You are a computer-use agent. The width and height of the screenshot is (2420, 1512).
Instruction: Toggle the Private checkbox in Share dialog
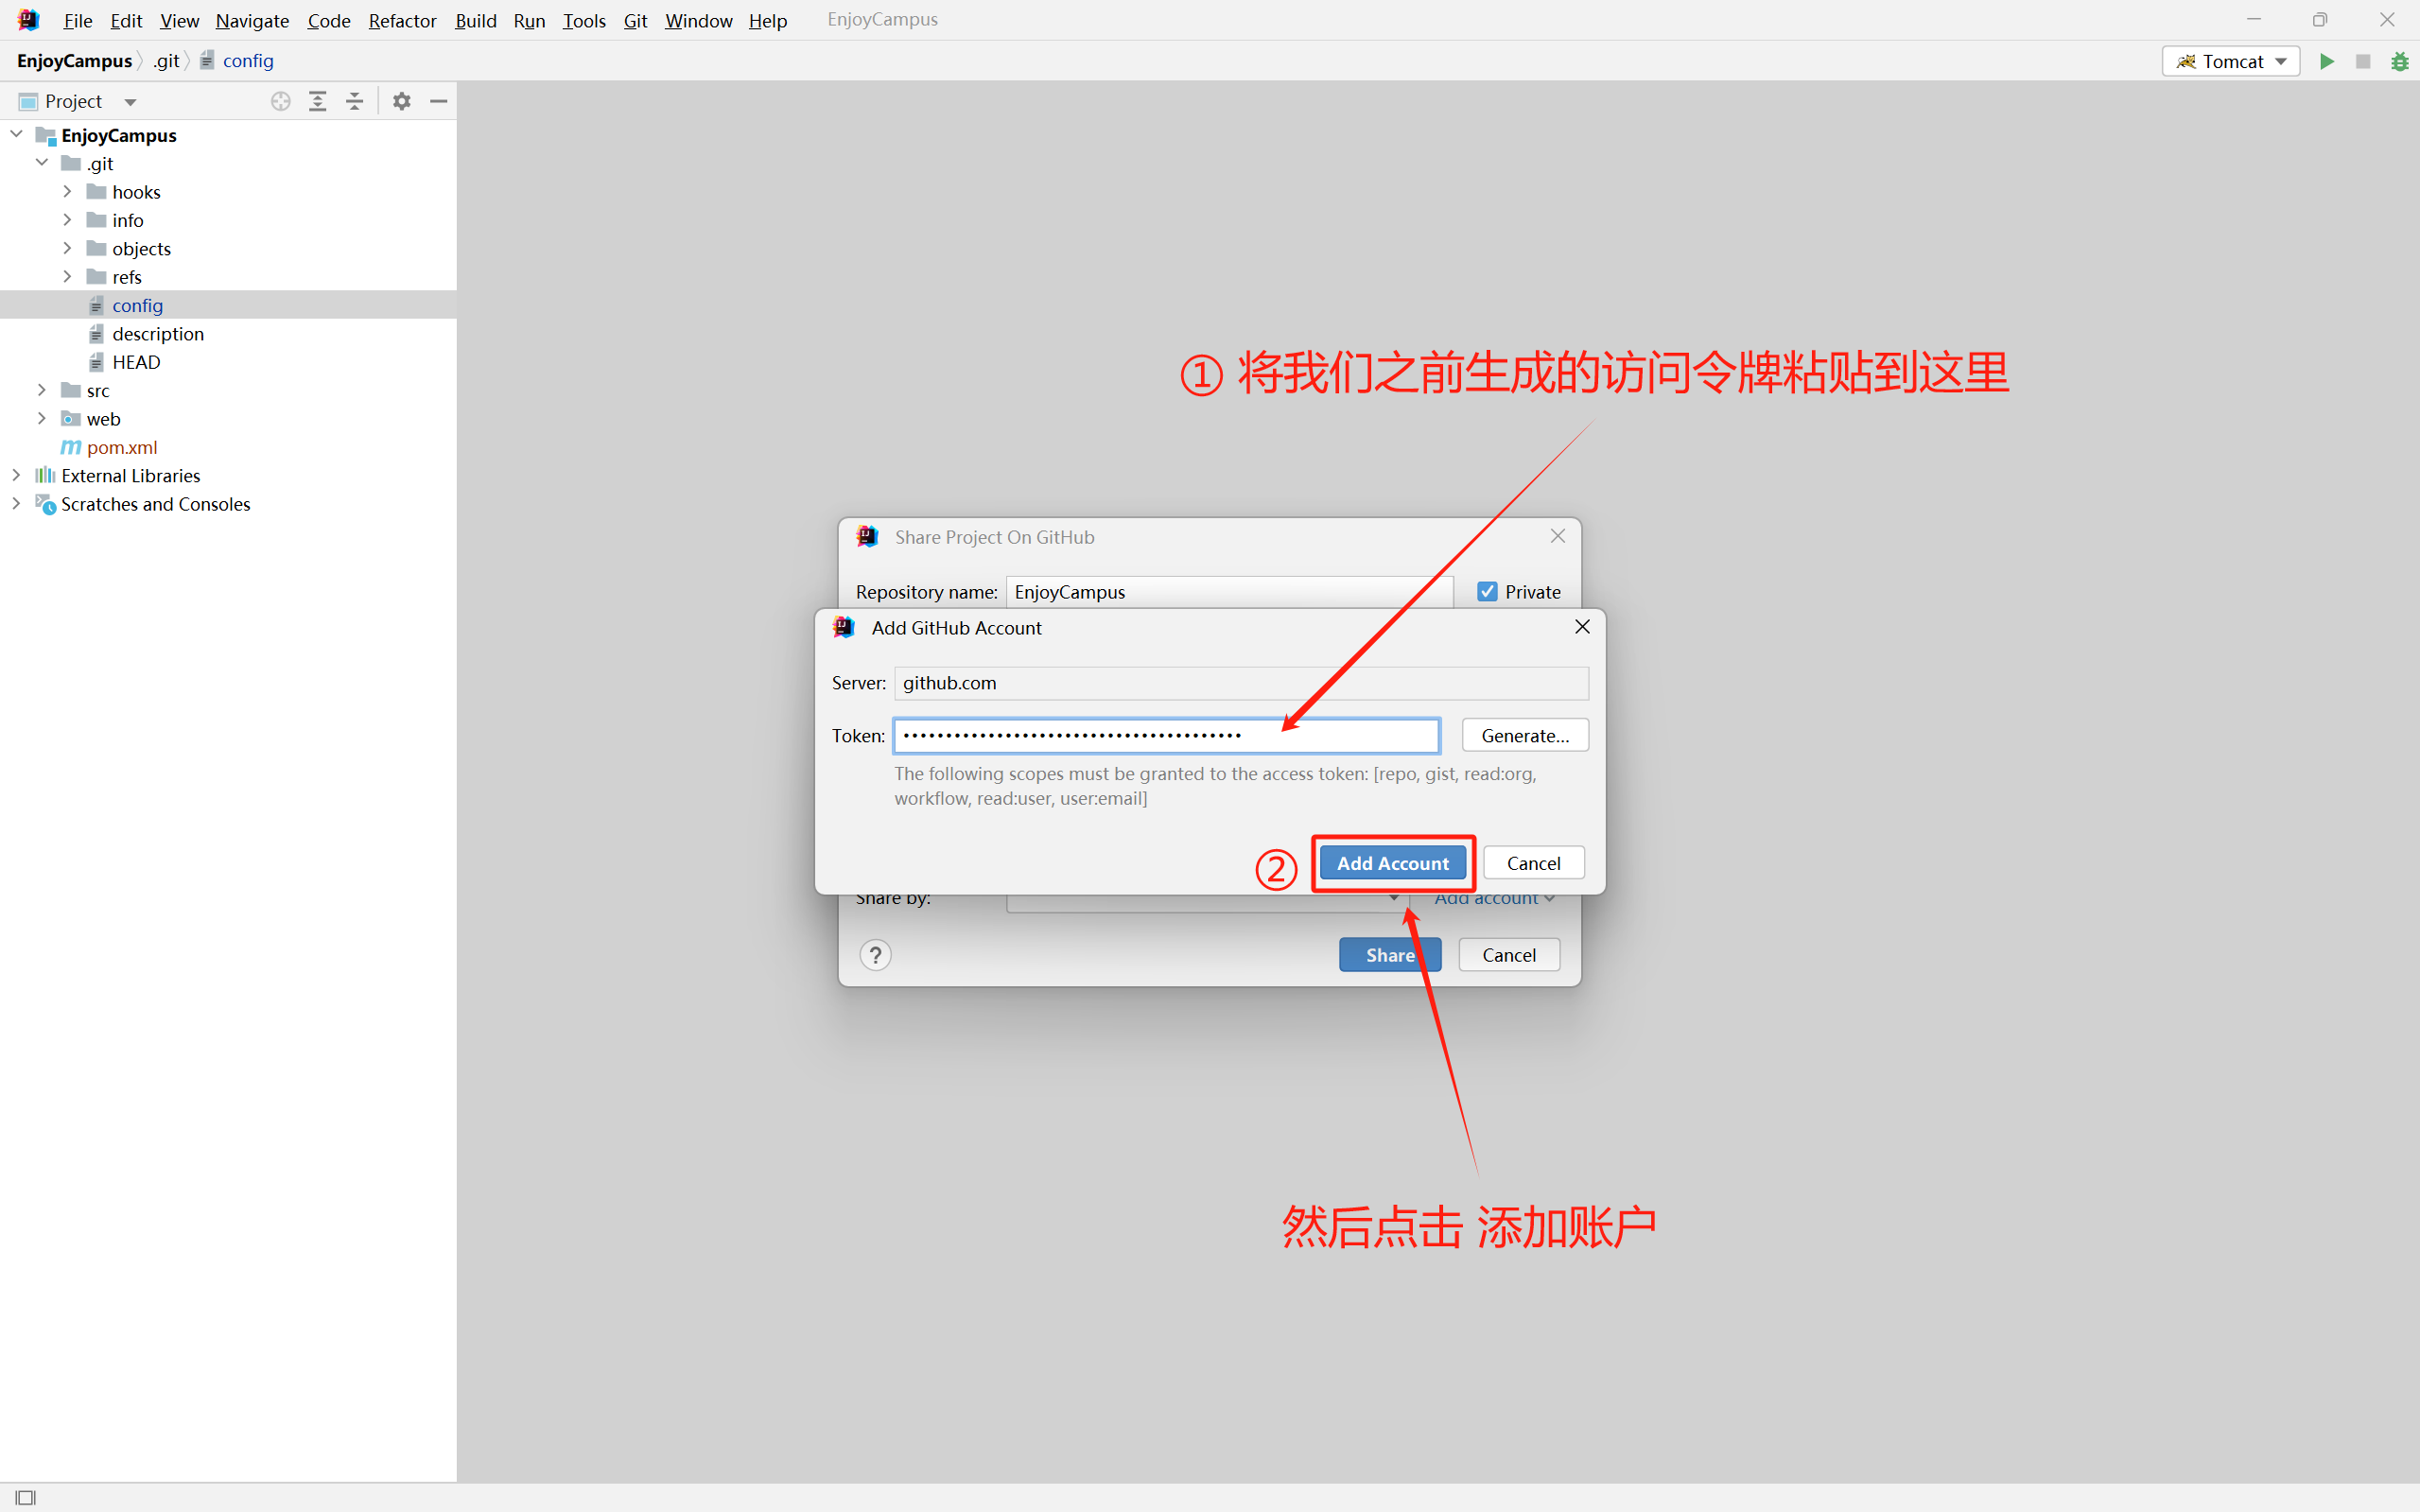[1488, 592]
